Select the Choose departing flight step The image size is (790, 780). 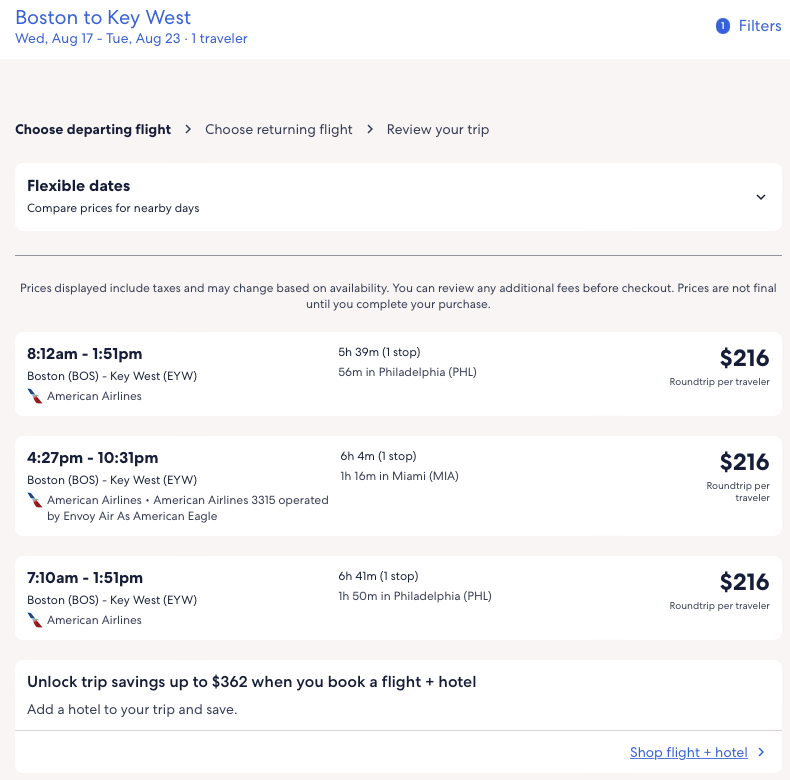tap(93, 129)
